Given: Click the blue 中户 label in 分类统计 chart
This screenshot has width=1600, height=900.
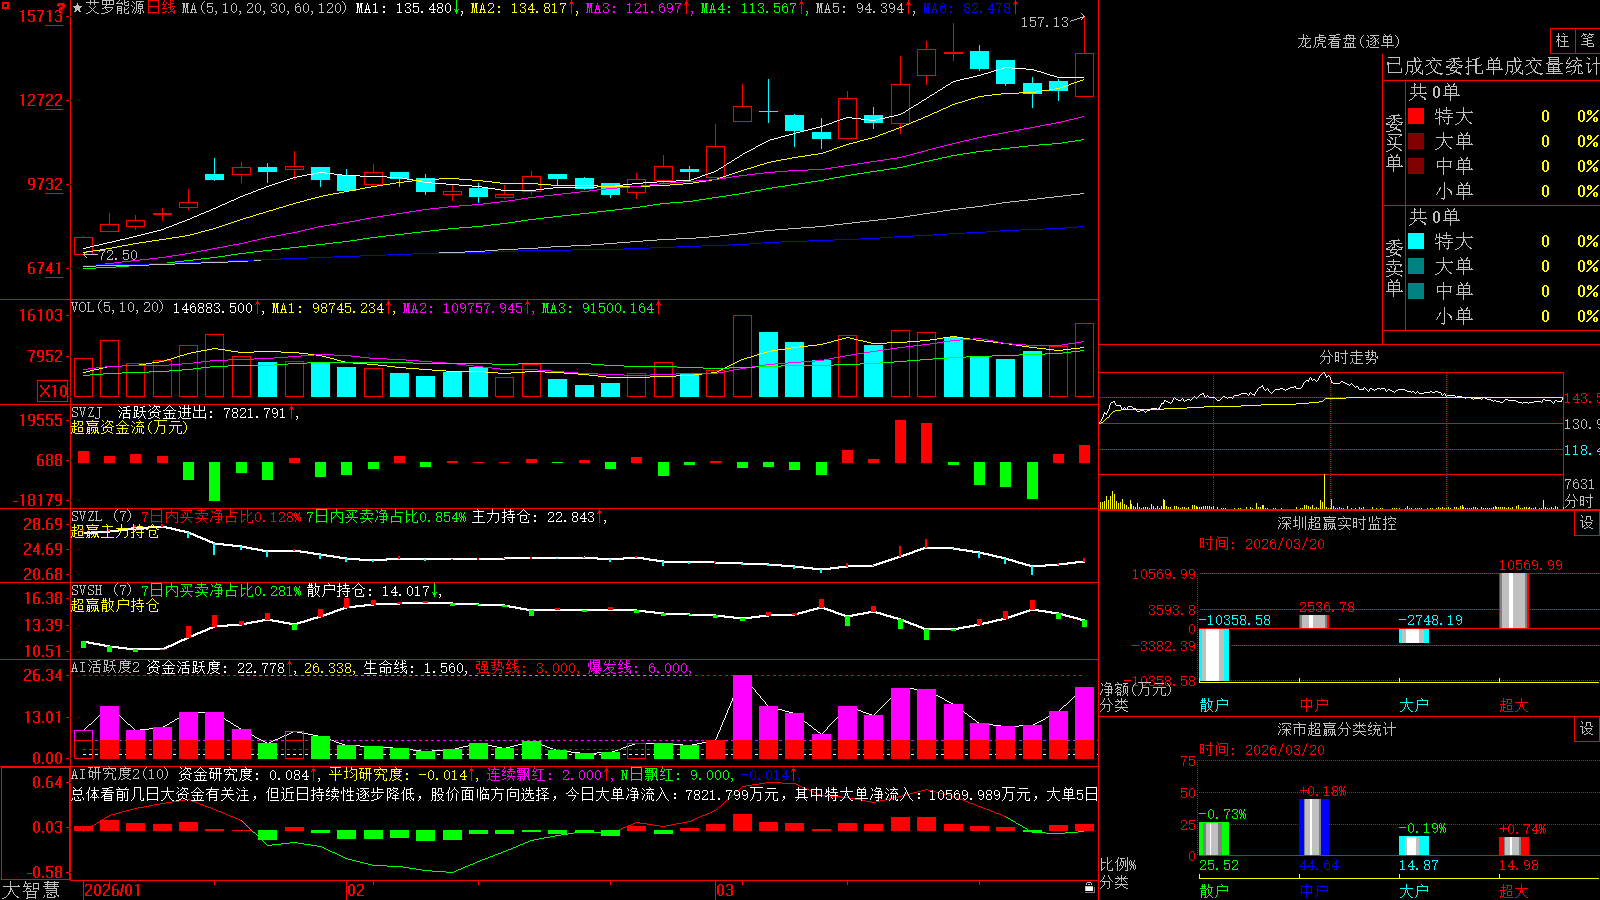Looking at the screenshot, I should click(x=1314, y=890).
